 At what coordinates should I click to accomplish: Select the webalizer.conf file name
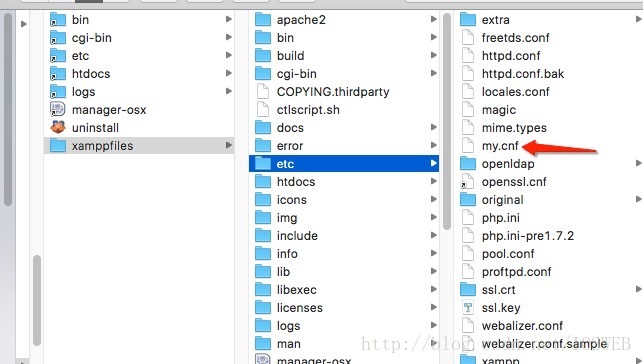(x=522, y=326)
